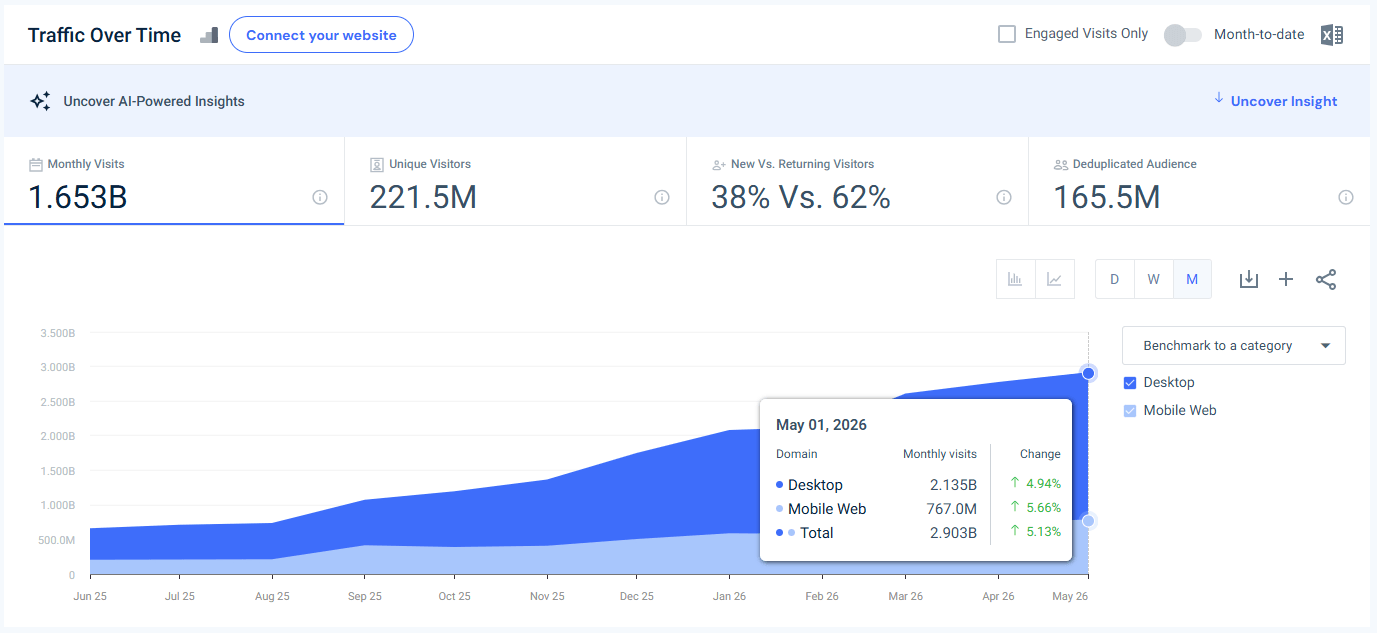Open Monthly Visits info tooltip icon

coord(320,198)
